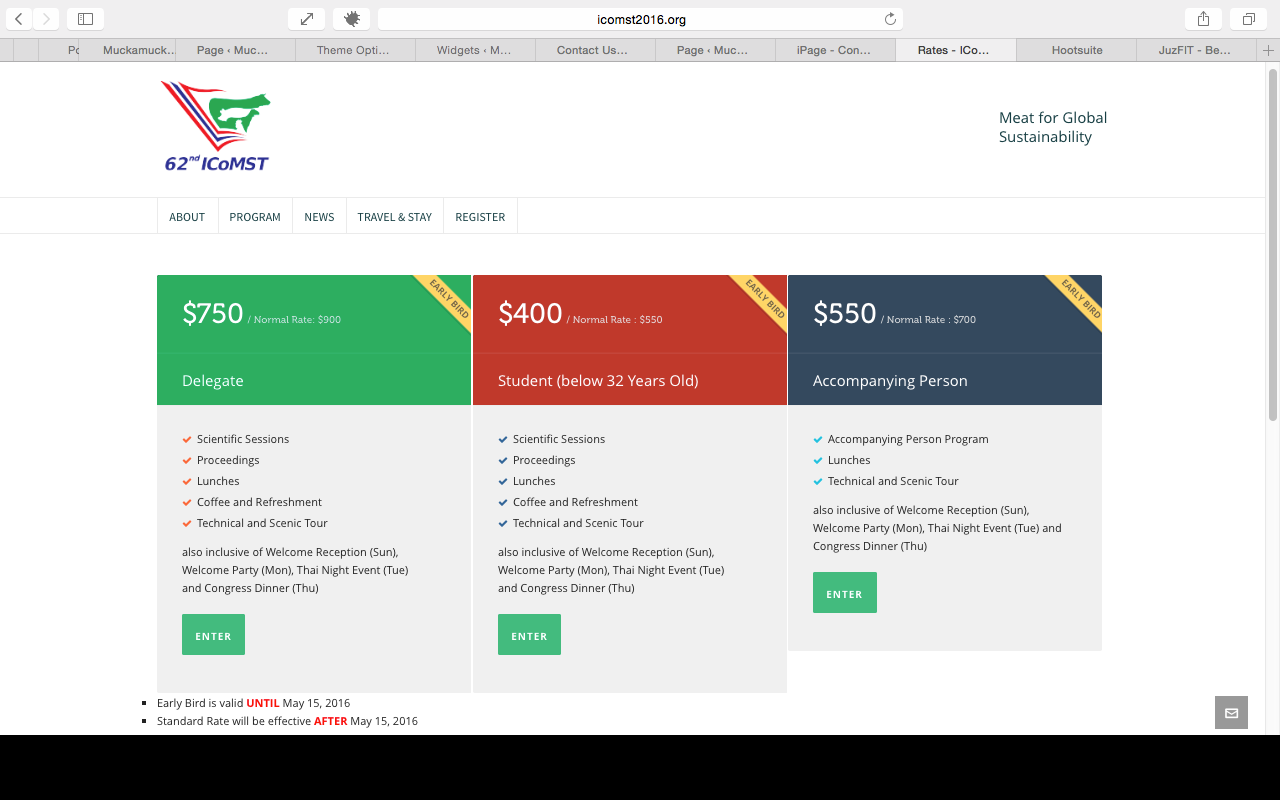Screen dimensions: 1280x800
Task: Open the Safari share sheet icon
Action: pyautogui.click(x=1203, y=19)
